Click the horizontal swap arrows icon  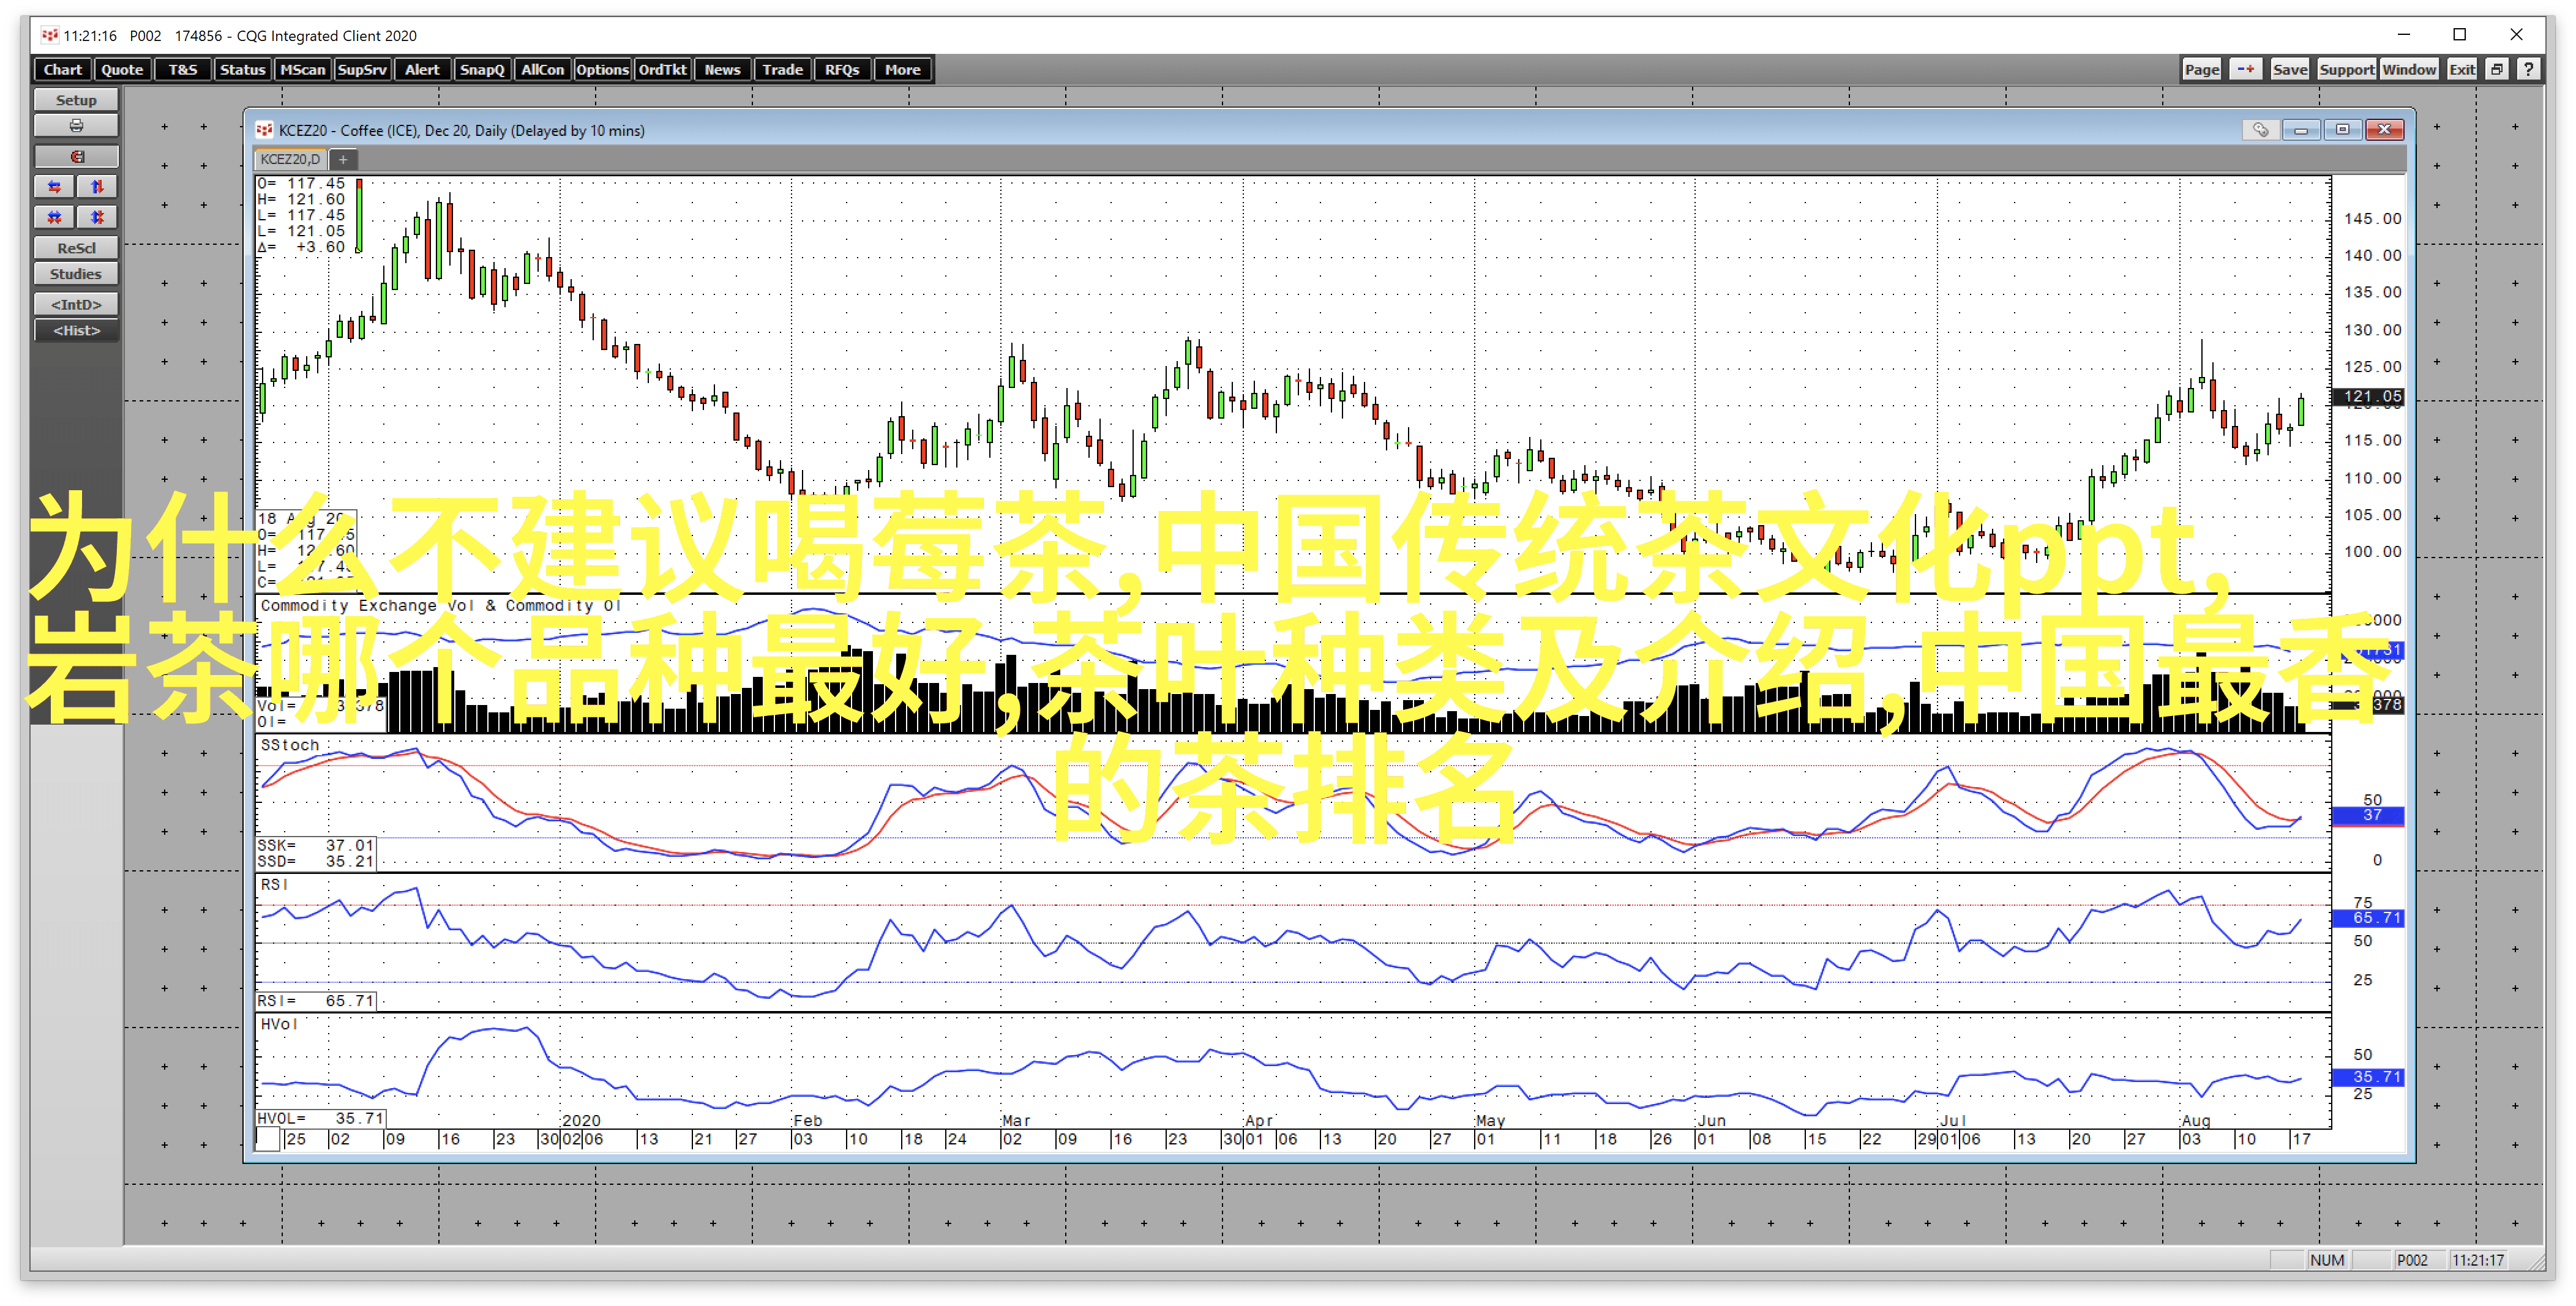55,187
